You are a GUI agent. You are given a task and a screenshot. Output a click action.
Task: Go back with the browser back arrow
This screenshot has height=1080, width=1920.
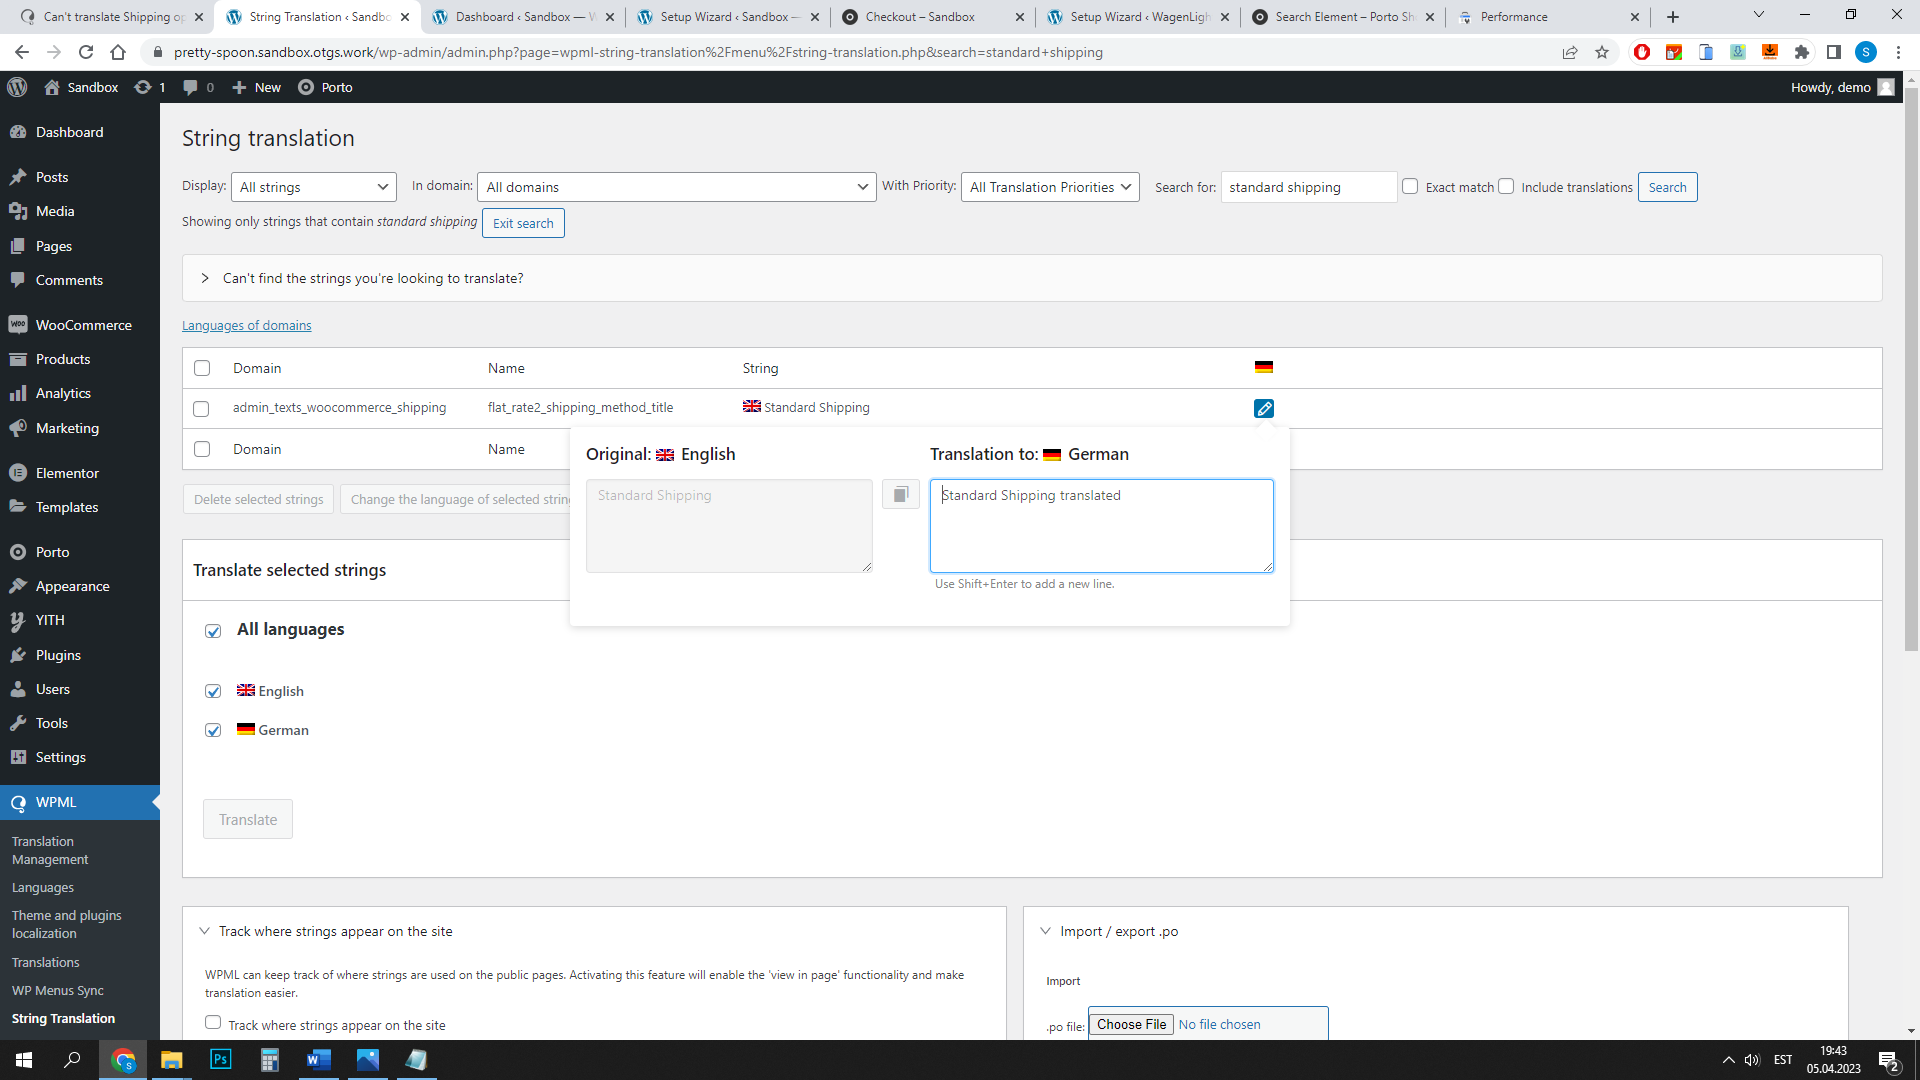(x=22, y=52)
